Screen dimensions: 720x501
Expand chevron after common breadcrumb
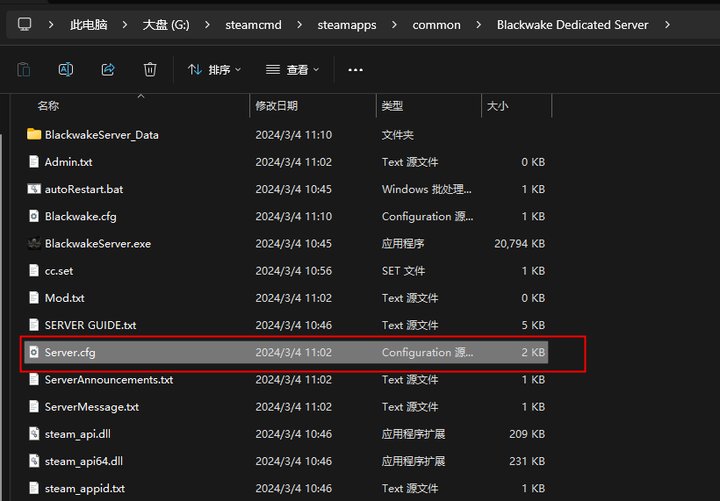[x=479, y=25]
